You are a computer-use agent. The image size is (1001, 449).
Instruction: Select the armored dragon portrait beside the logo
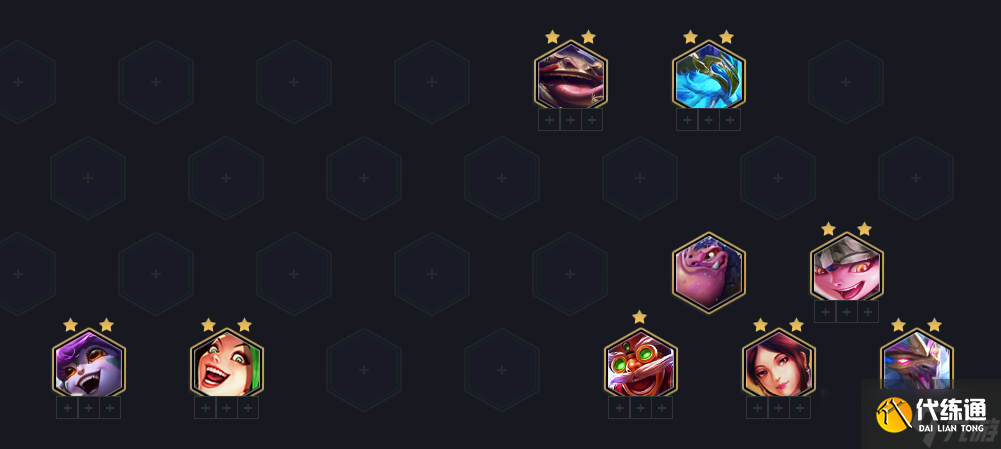pos(917,359)
